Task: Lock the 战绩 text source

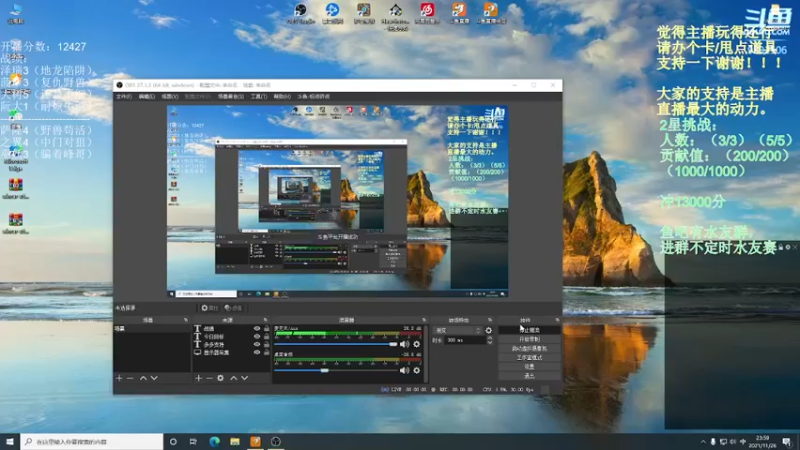Action: pyautogui.click(x=266, y=329)
